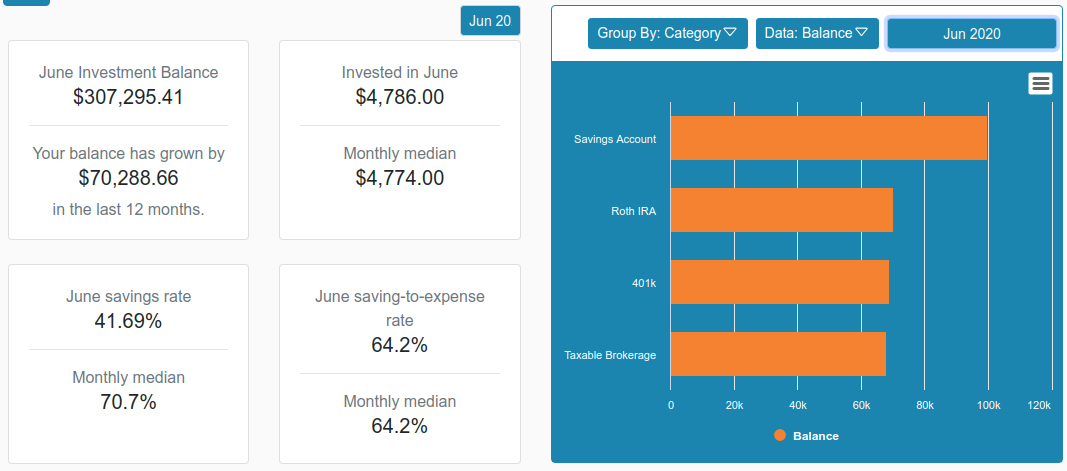Viewport: 1067px width, 471px height.
Task: Toggle the Balance series legend item
Action: (x=807, y=436)
